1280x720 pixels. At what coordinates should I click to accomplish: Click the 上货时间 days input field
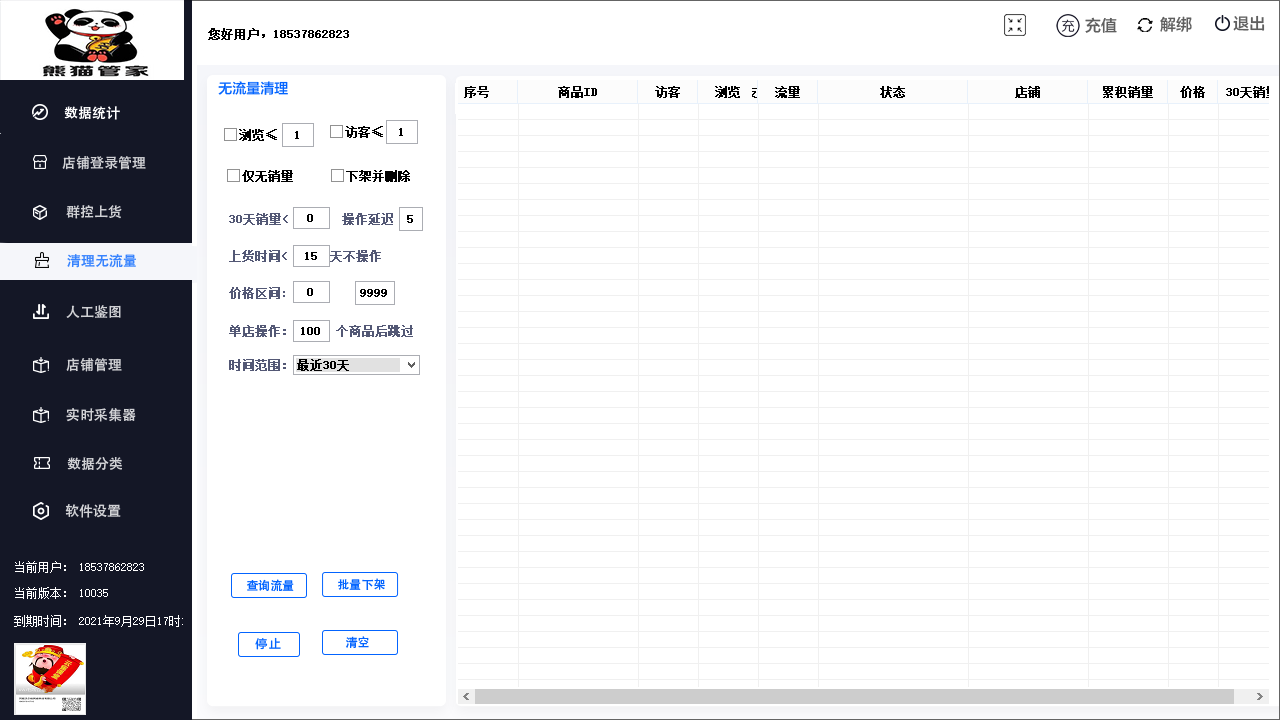[x=311, y=256]
